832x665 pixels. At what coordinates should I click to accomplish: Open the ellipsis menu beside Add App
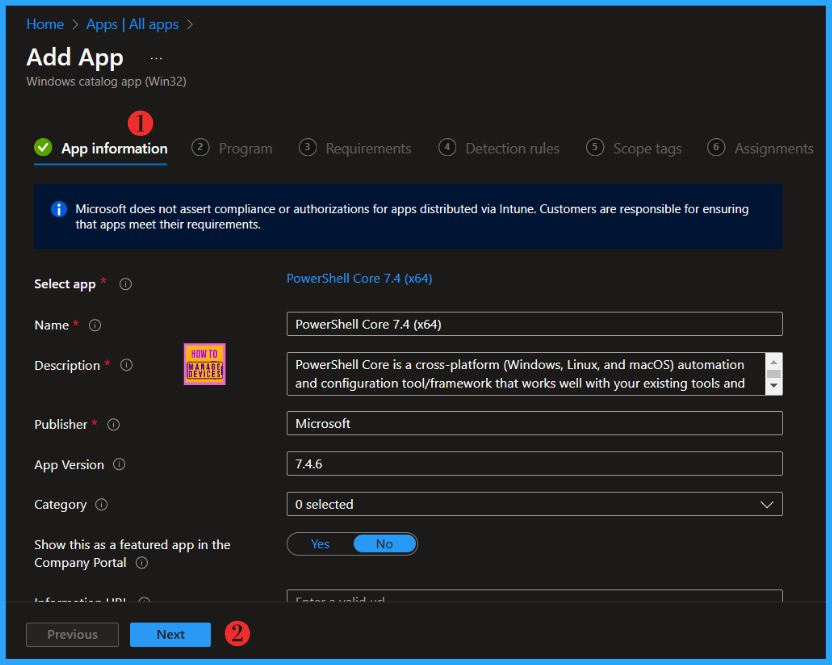(x=156, y=58)
